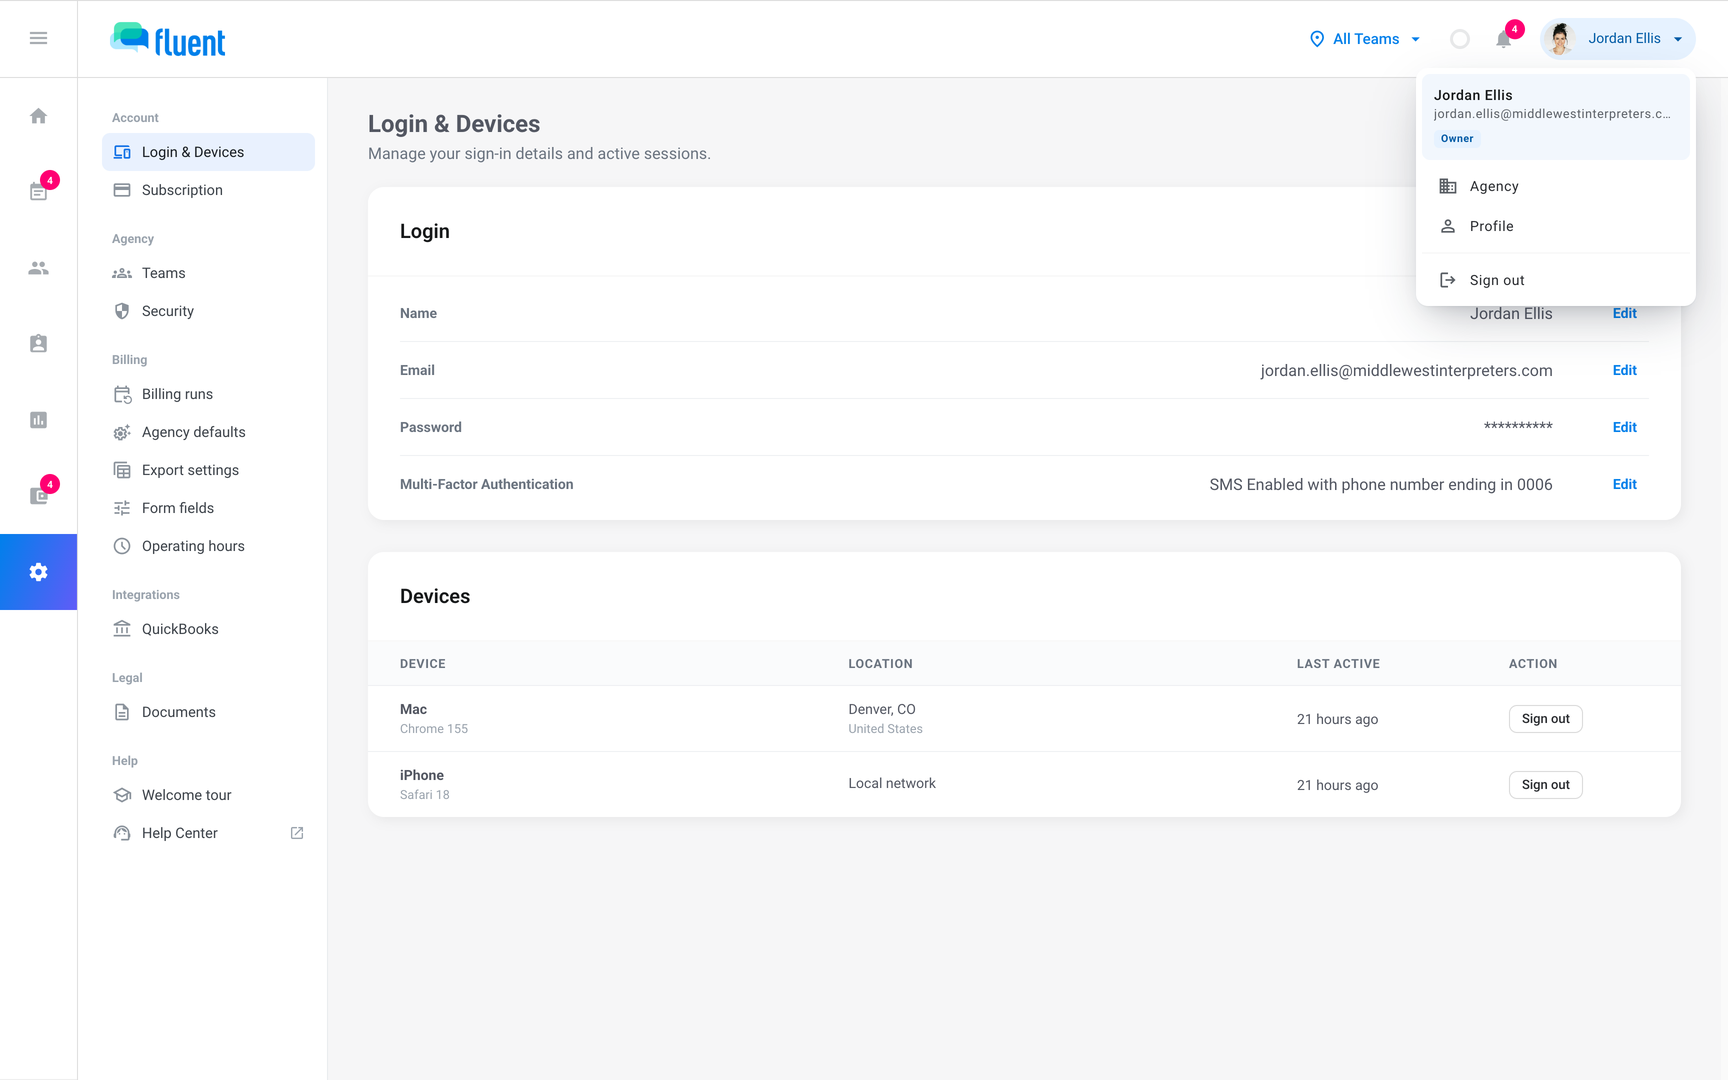Open the calendar icon with badge in sidebar
Image resolution: width=1728 pixels, height=1080 pixels.
(x=38, y=191)
